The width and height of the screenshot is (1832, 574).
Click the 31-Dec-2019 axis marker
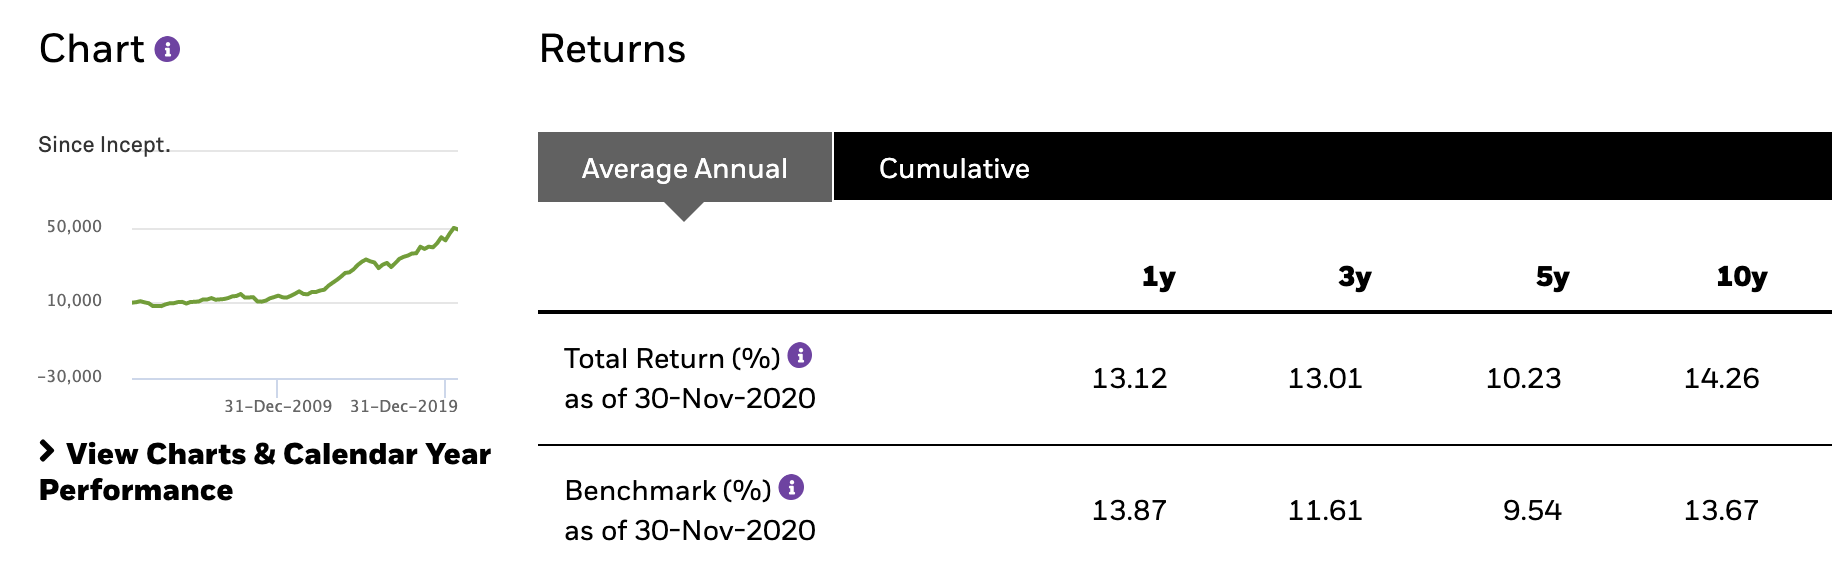pyautogui.click(x=404, y=406)
